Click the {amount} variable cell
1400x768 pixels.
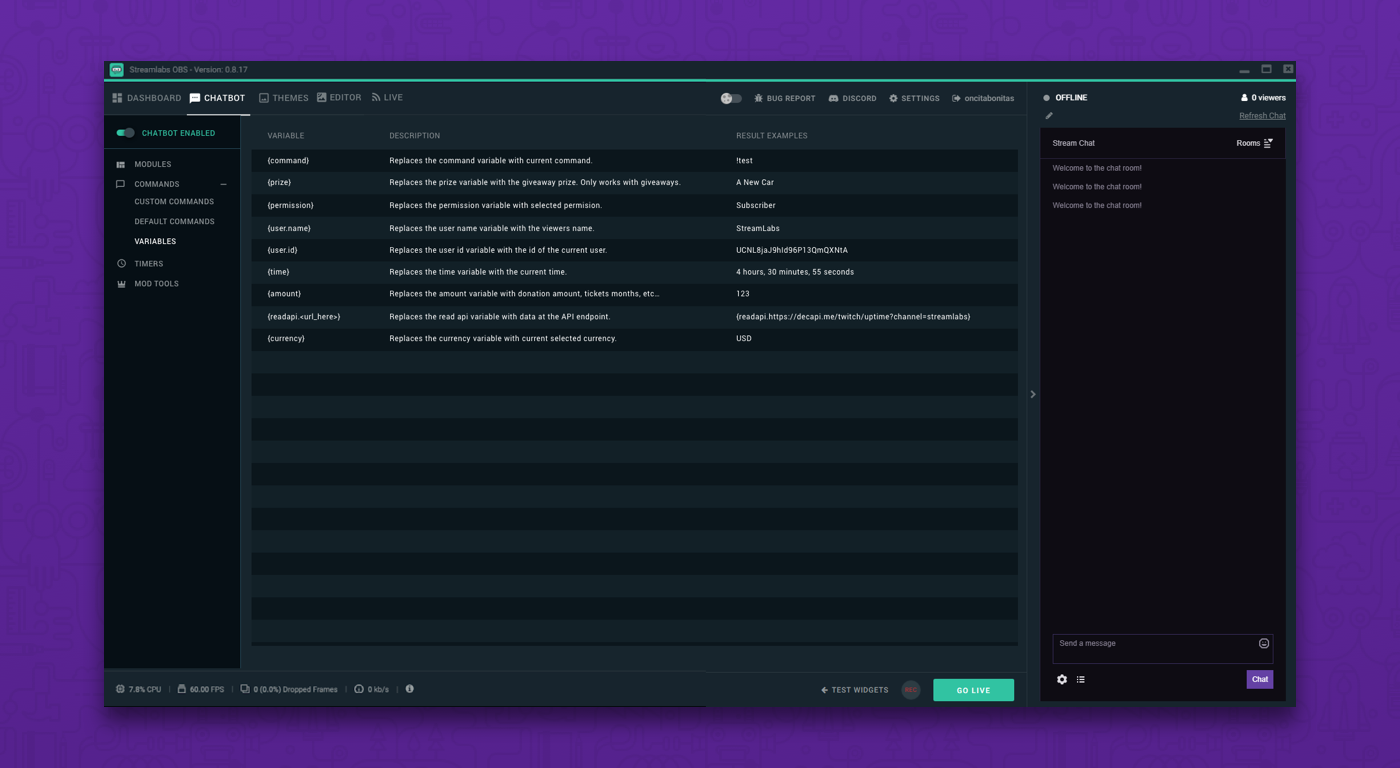(x=284, y=294)
